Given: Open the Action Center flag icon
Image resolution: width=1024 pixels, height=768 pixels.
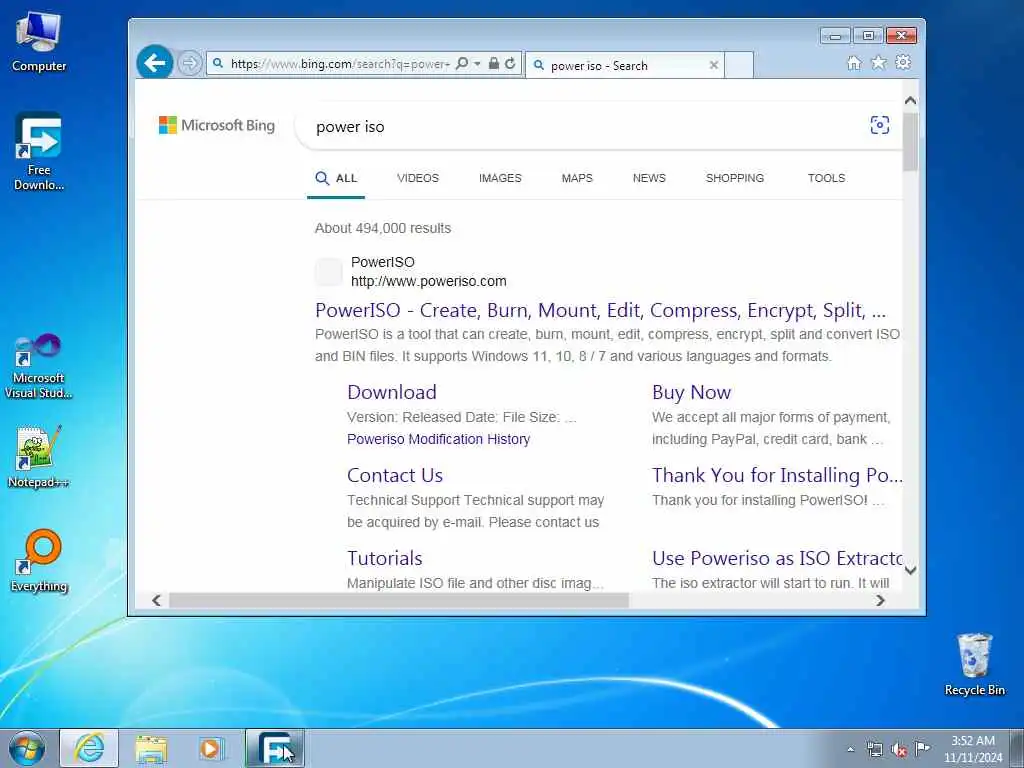Looking at the screenshot, I should (x=922, y=748).
